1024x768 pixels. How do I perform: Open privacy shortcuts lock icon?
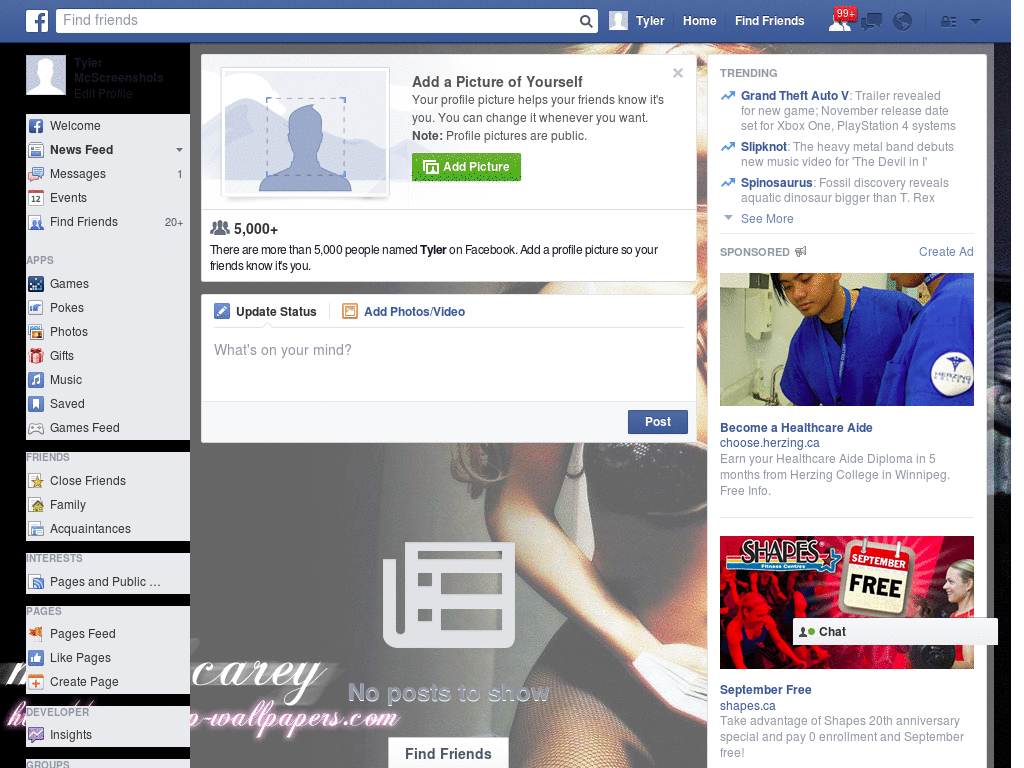(x=948, y=22)
